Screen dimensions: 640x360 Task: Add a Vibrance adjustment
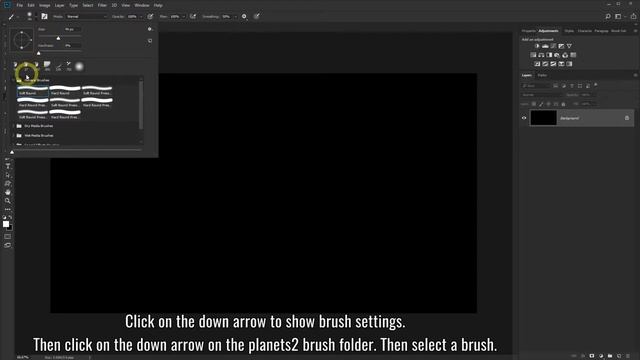pyautogui.click(x=569, y=46)
